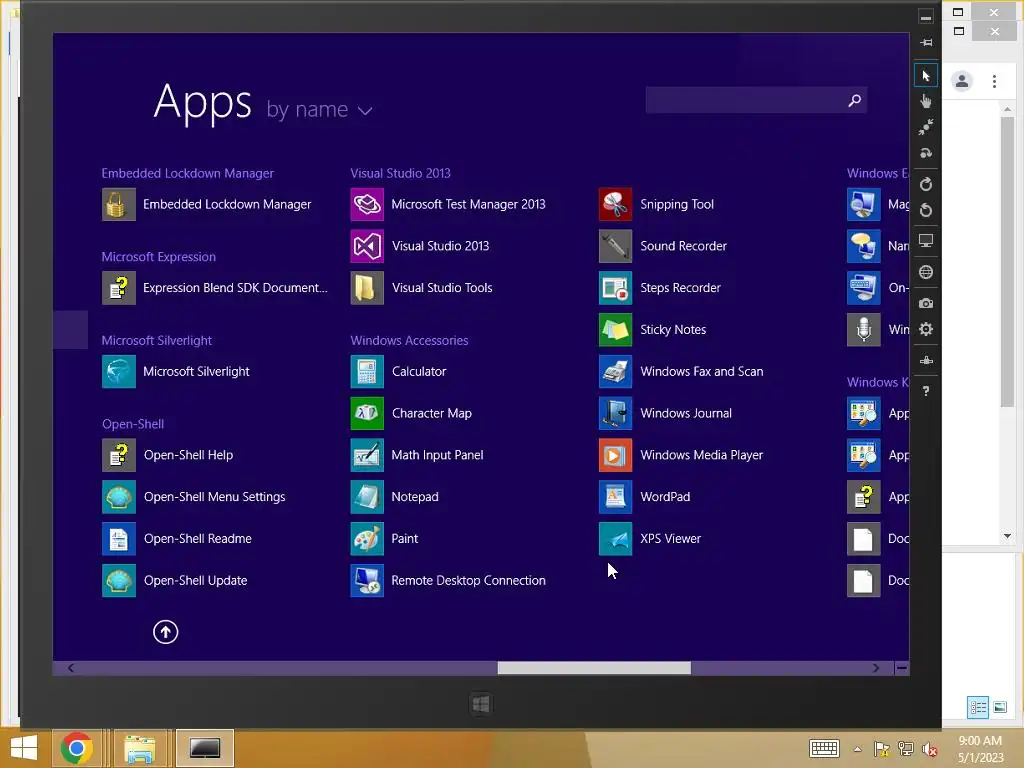Open the Chrome three-dot menu
The width and height of the screenshot is (1024, 768).
click(x=994, y=81)
